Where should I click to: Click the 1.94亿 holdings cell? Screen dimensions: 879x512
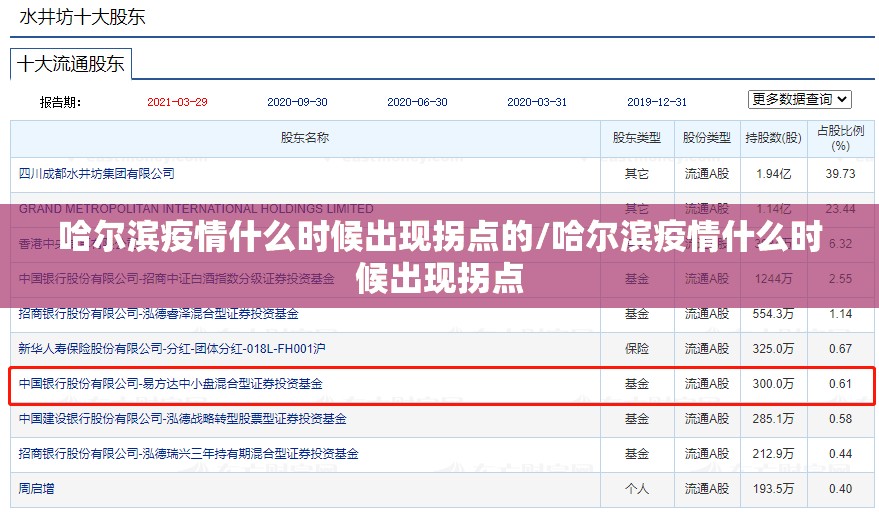coord(774,174)
